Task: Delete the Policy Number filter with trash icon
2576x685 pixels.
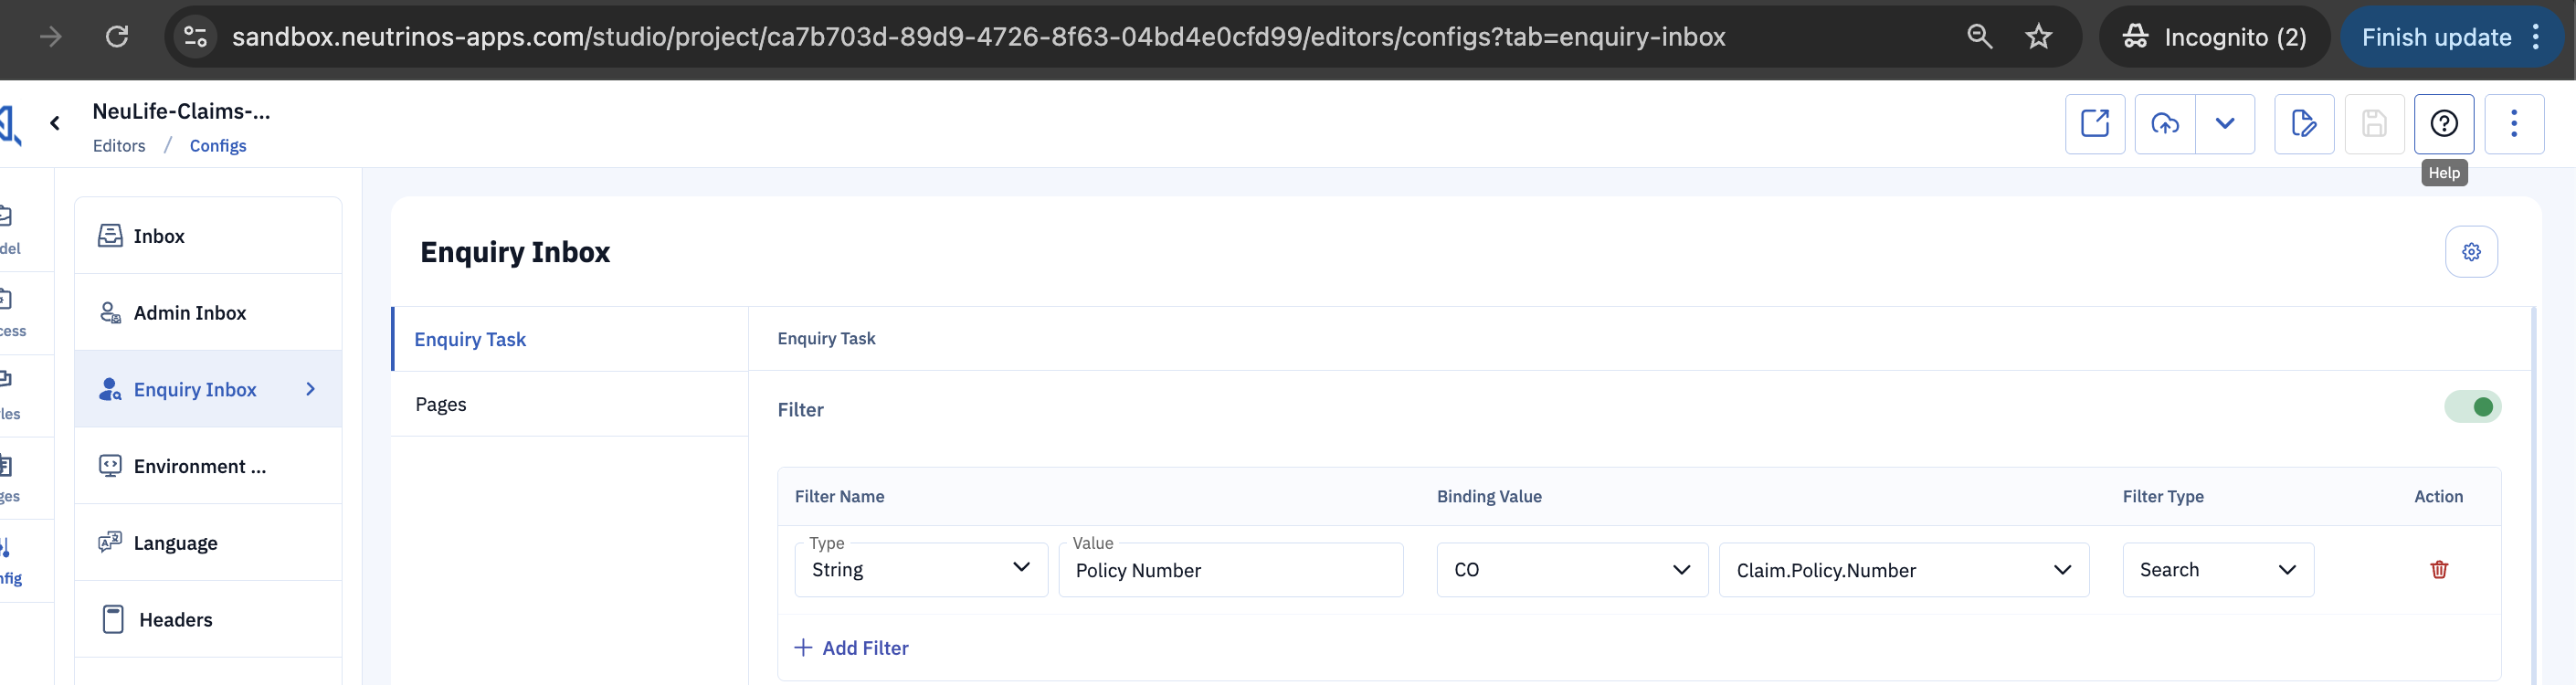Action: click(x=2439, y=570)
